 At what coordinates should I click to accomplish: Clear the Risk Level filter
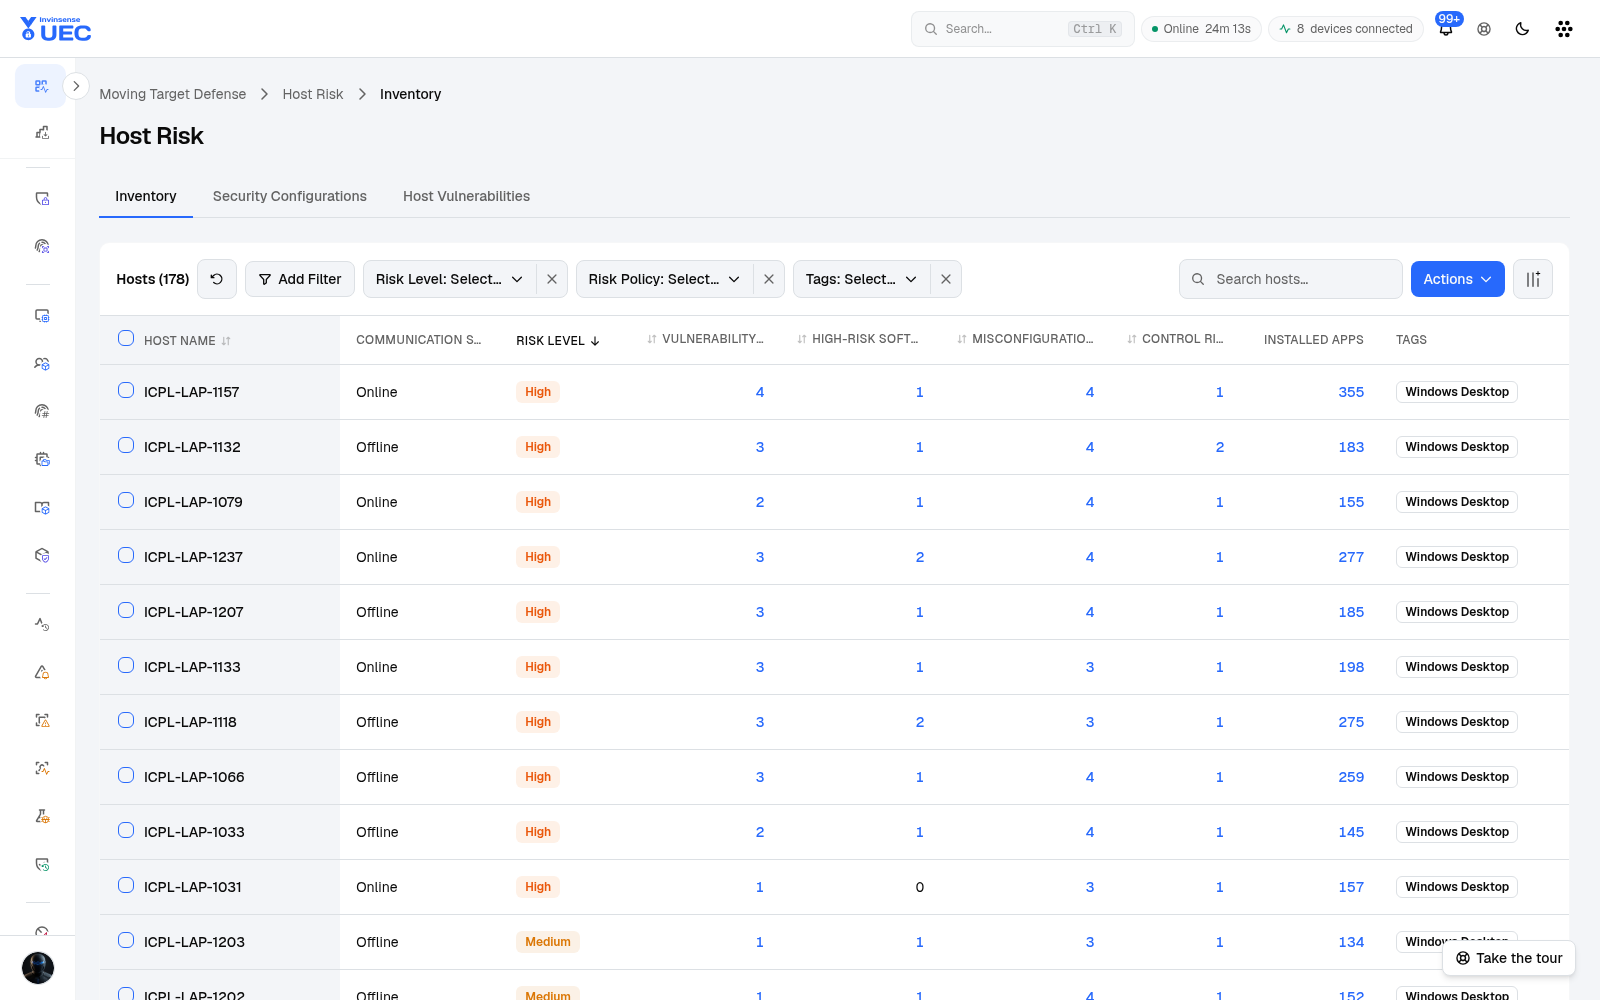pos(552,279)
